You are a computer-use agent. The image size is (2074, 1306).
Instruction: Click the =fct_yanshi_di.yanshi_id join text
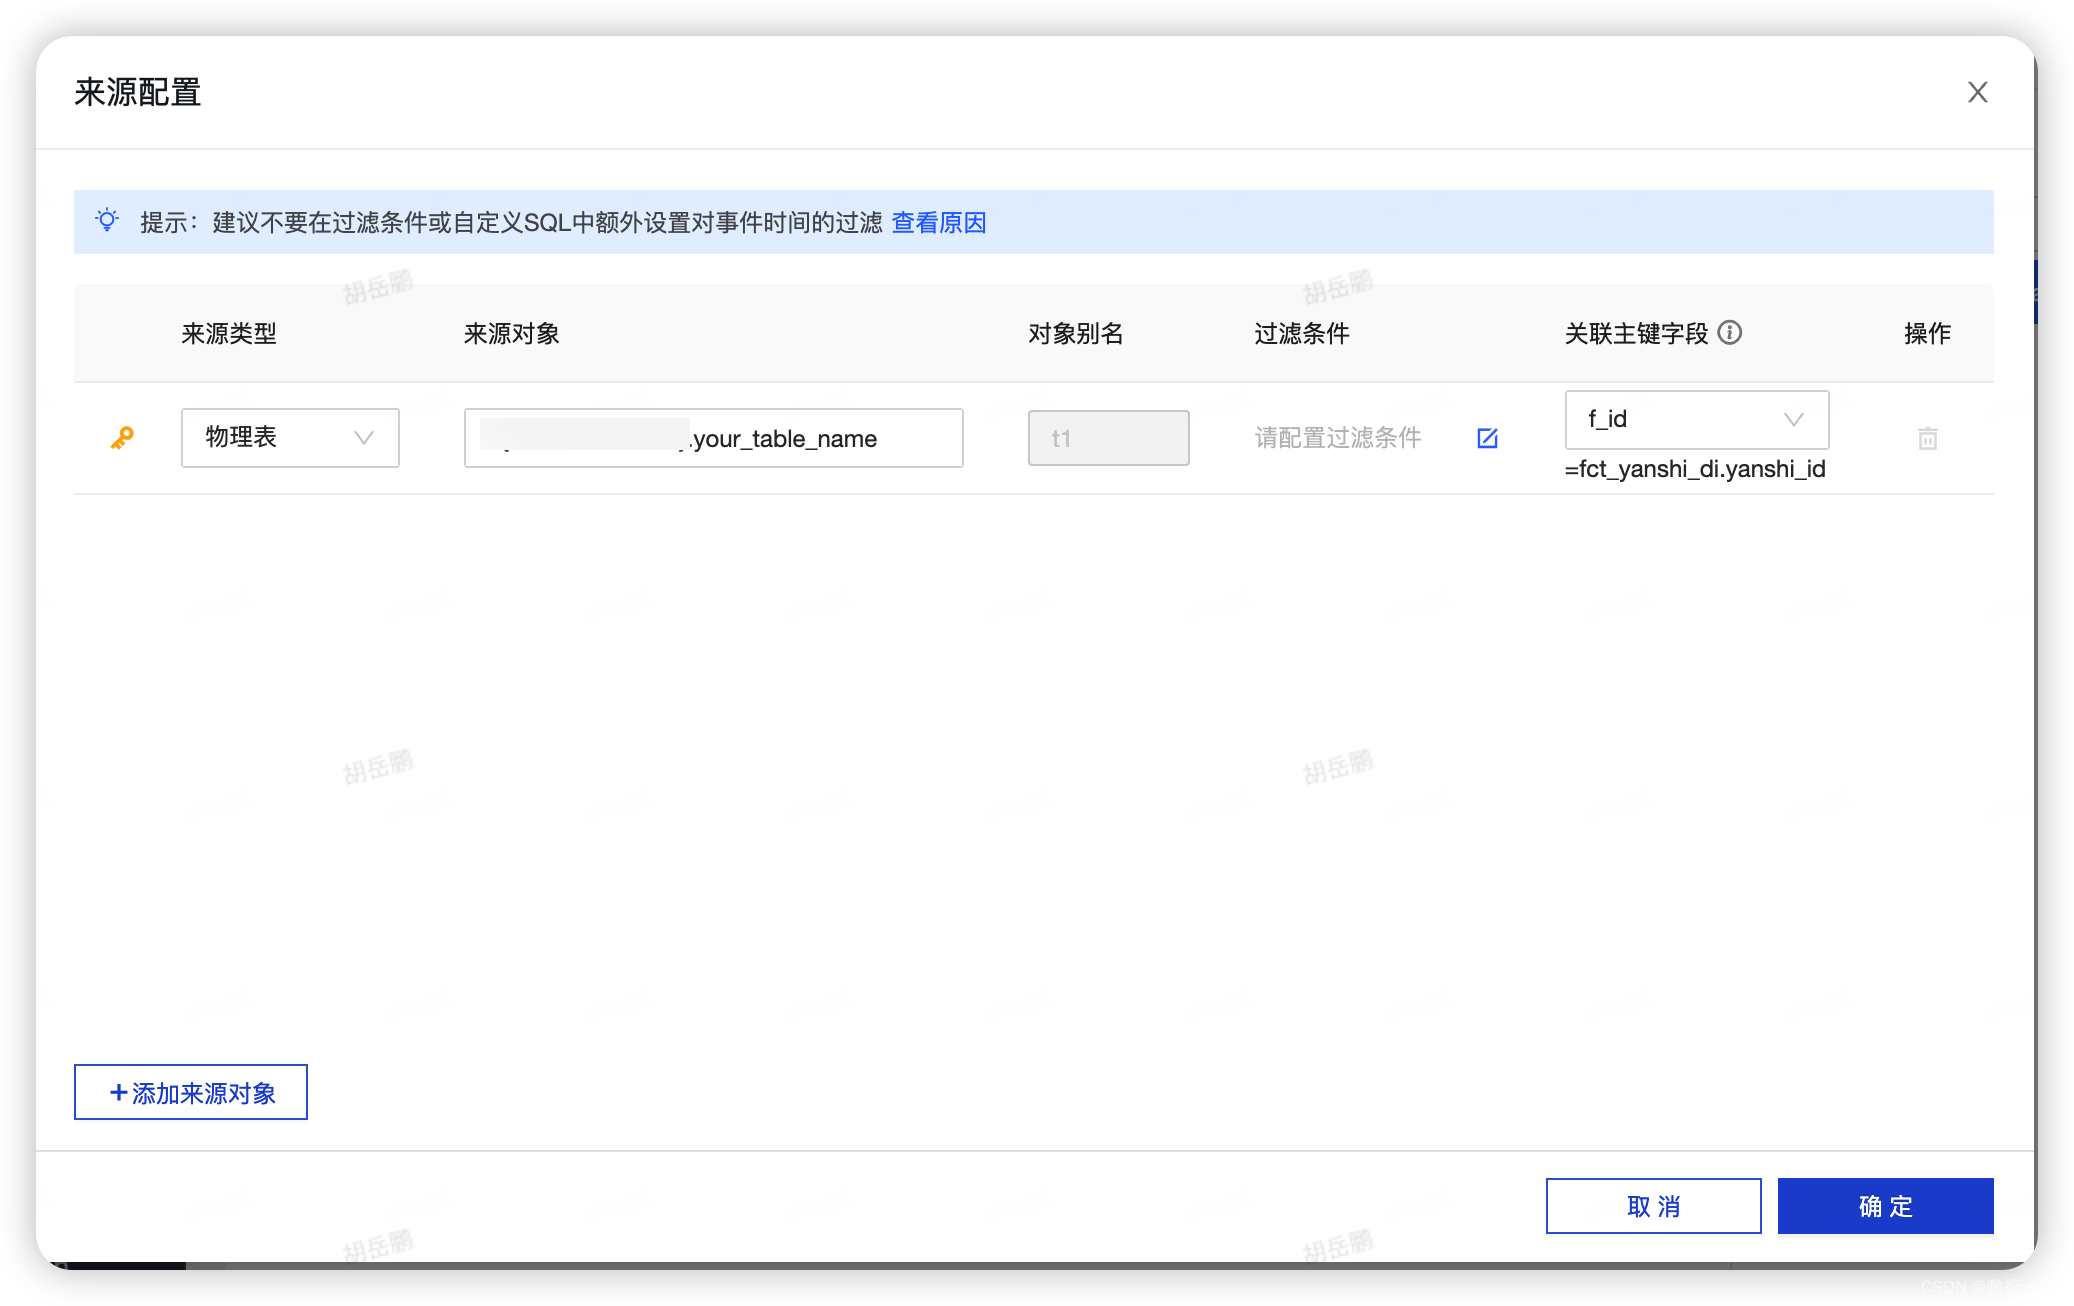1694,469
